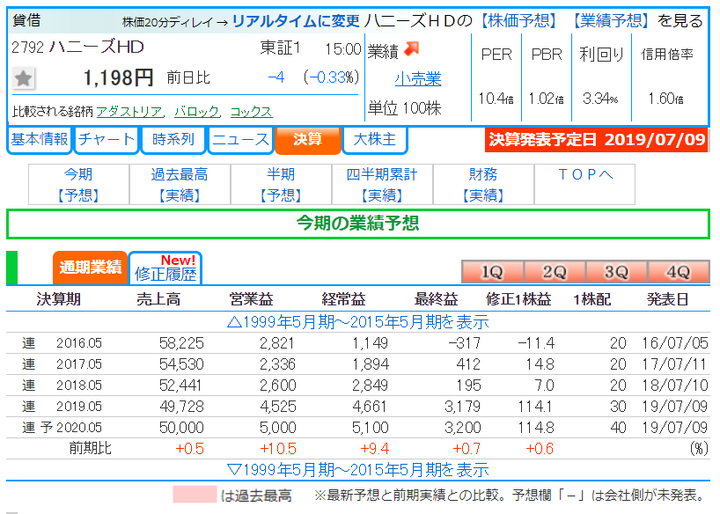Open the 【株価予想】 link
The width and height of the screenshot is (720, 514).
[518, 21]
